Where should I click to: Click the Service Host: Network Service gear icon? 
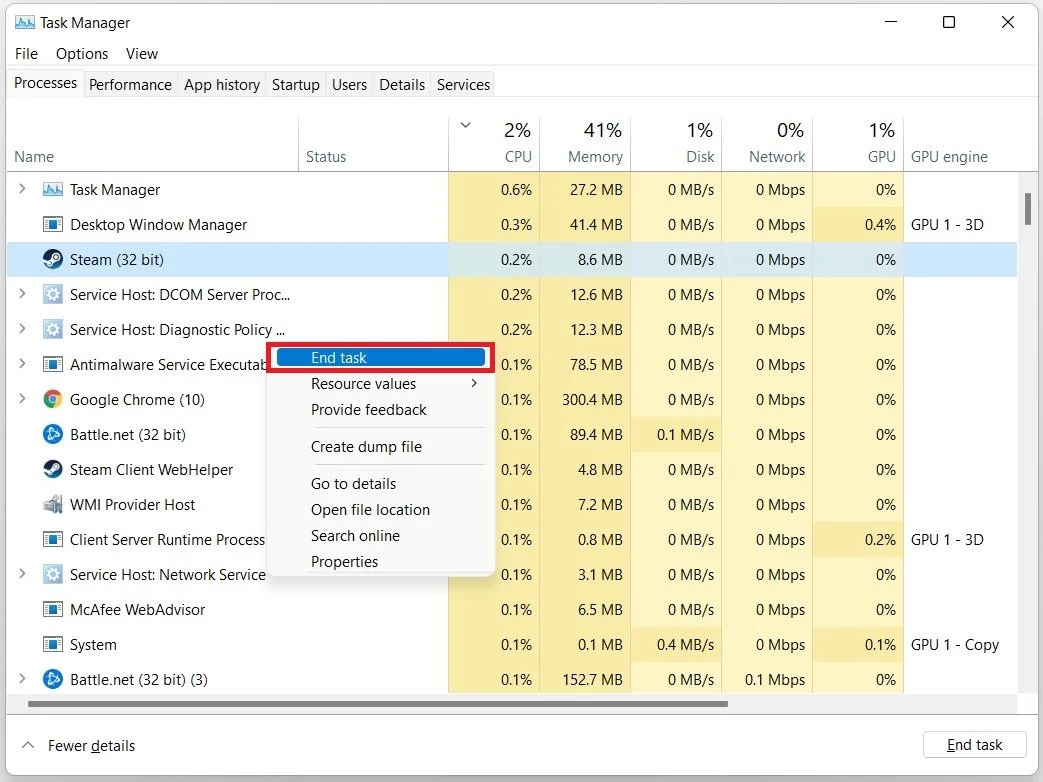coord(53,575)
